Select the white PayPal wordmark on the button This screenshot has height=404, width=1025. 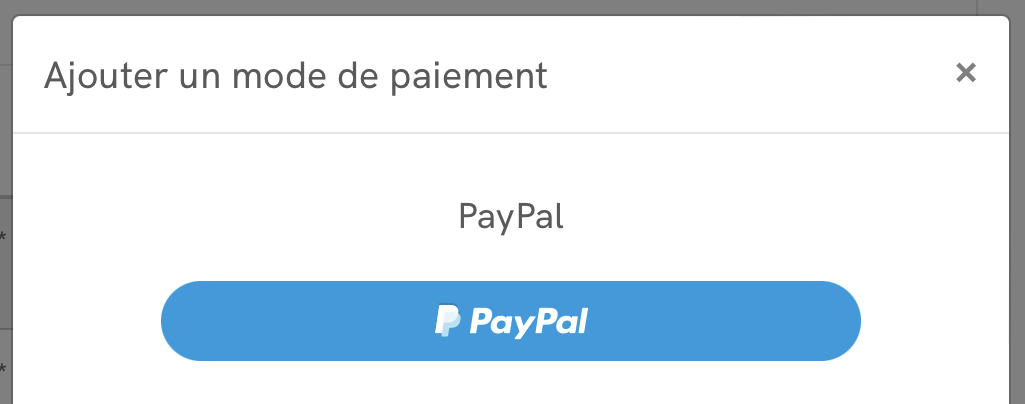529,322
